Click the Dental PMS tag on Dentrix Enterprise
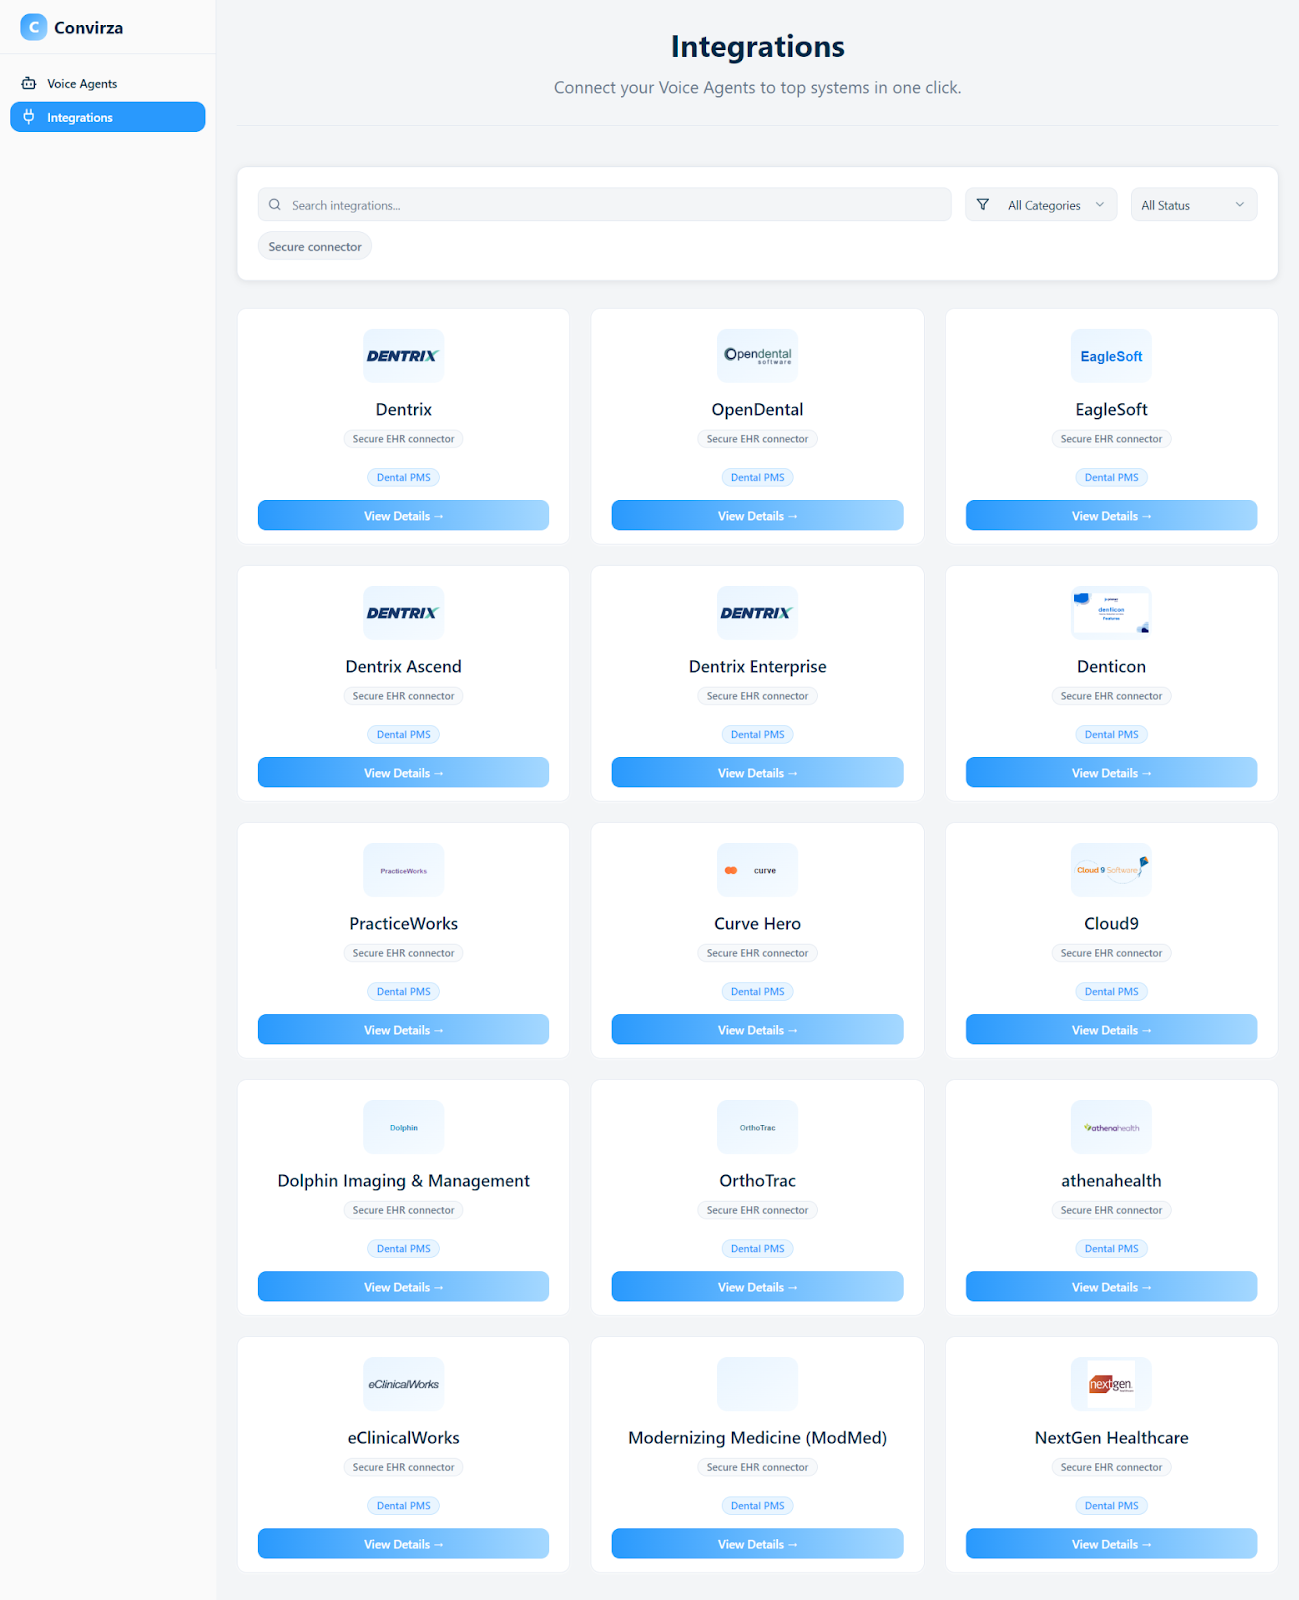Screen dimensions: 1299x1600 pyautogui.click(x=757, y=735)
